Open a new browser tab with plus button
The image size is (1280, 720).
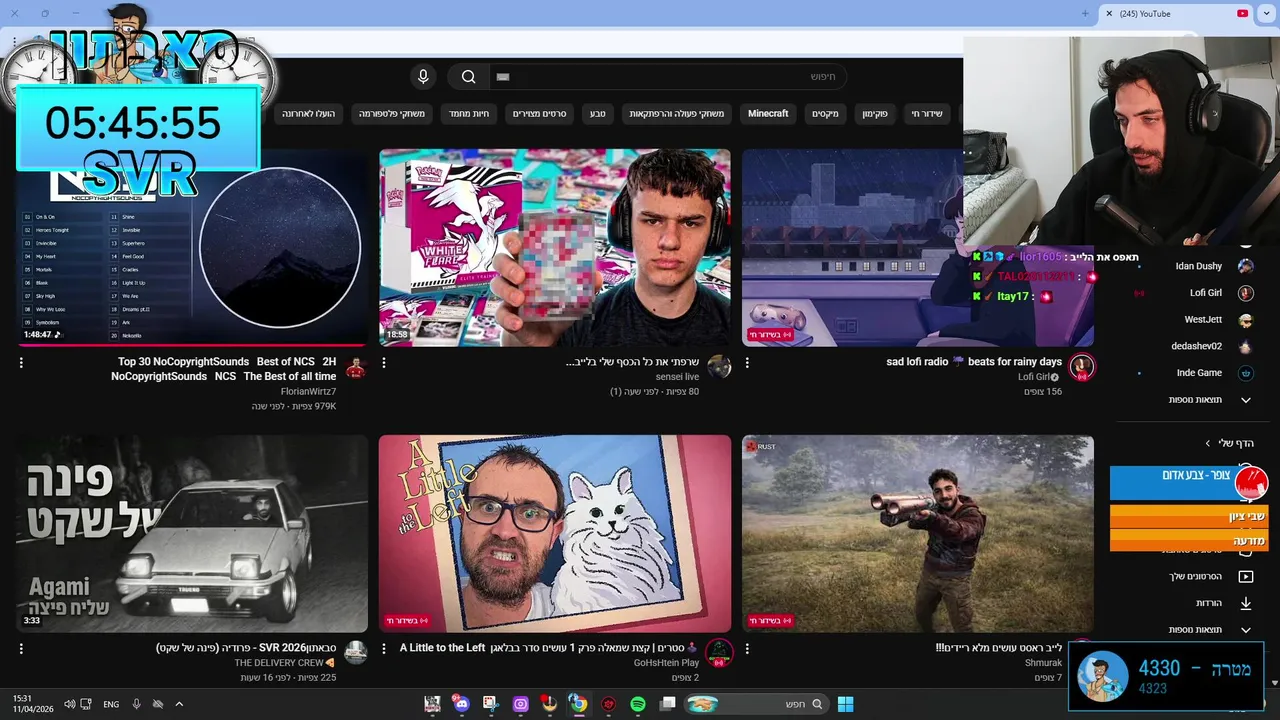point(1085,13)
